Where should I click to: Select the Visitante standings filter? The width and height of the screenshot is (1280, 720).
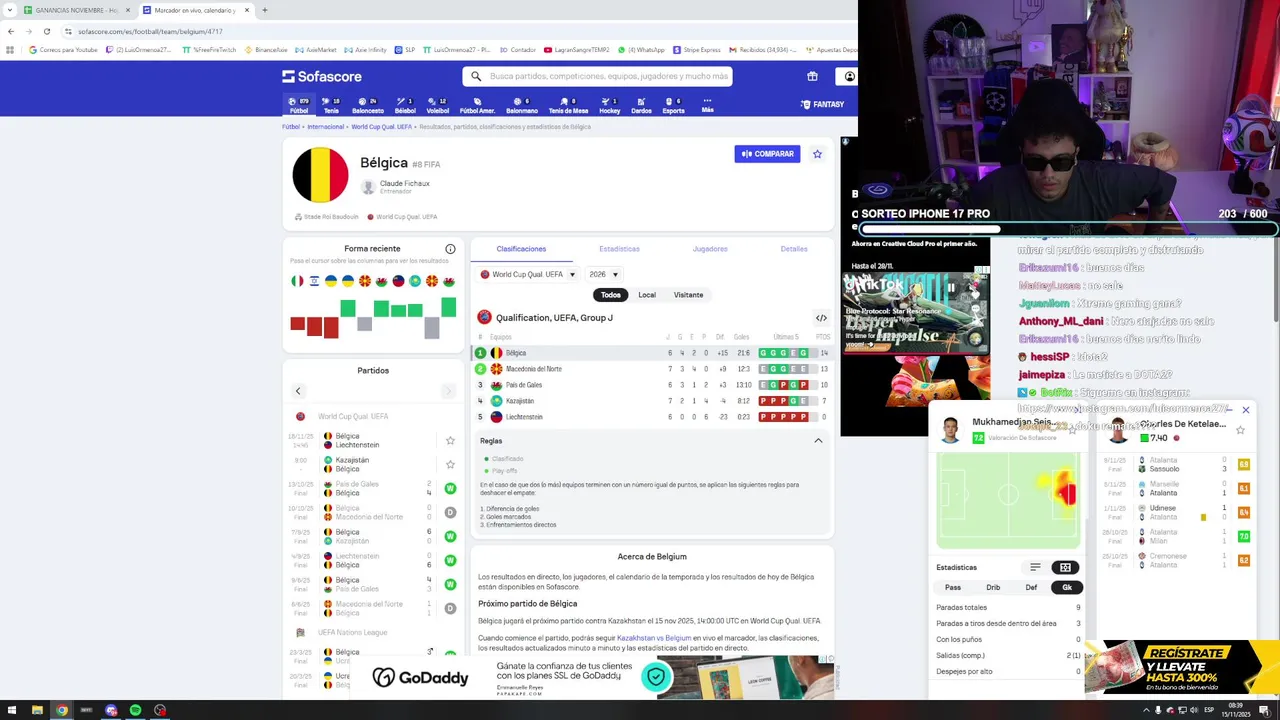click(688, 295)
